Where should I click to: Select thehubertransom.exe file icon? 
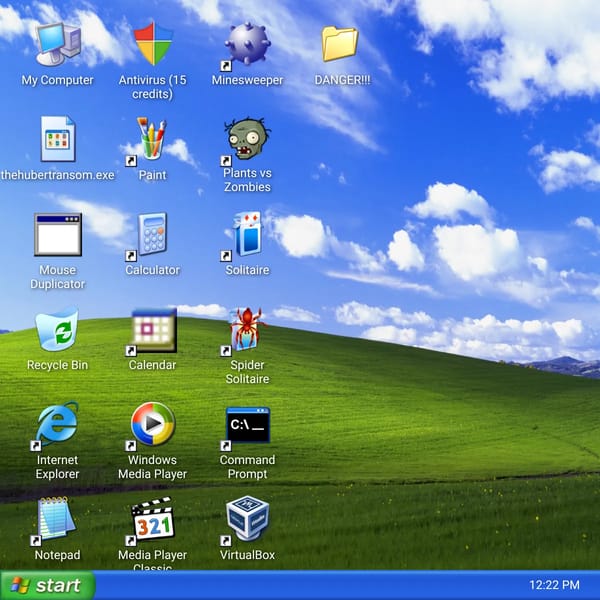click(58, 139)
